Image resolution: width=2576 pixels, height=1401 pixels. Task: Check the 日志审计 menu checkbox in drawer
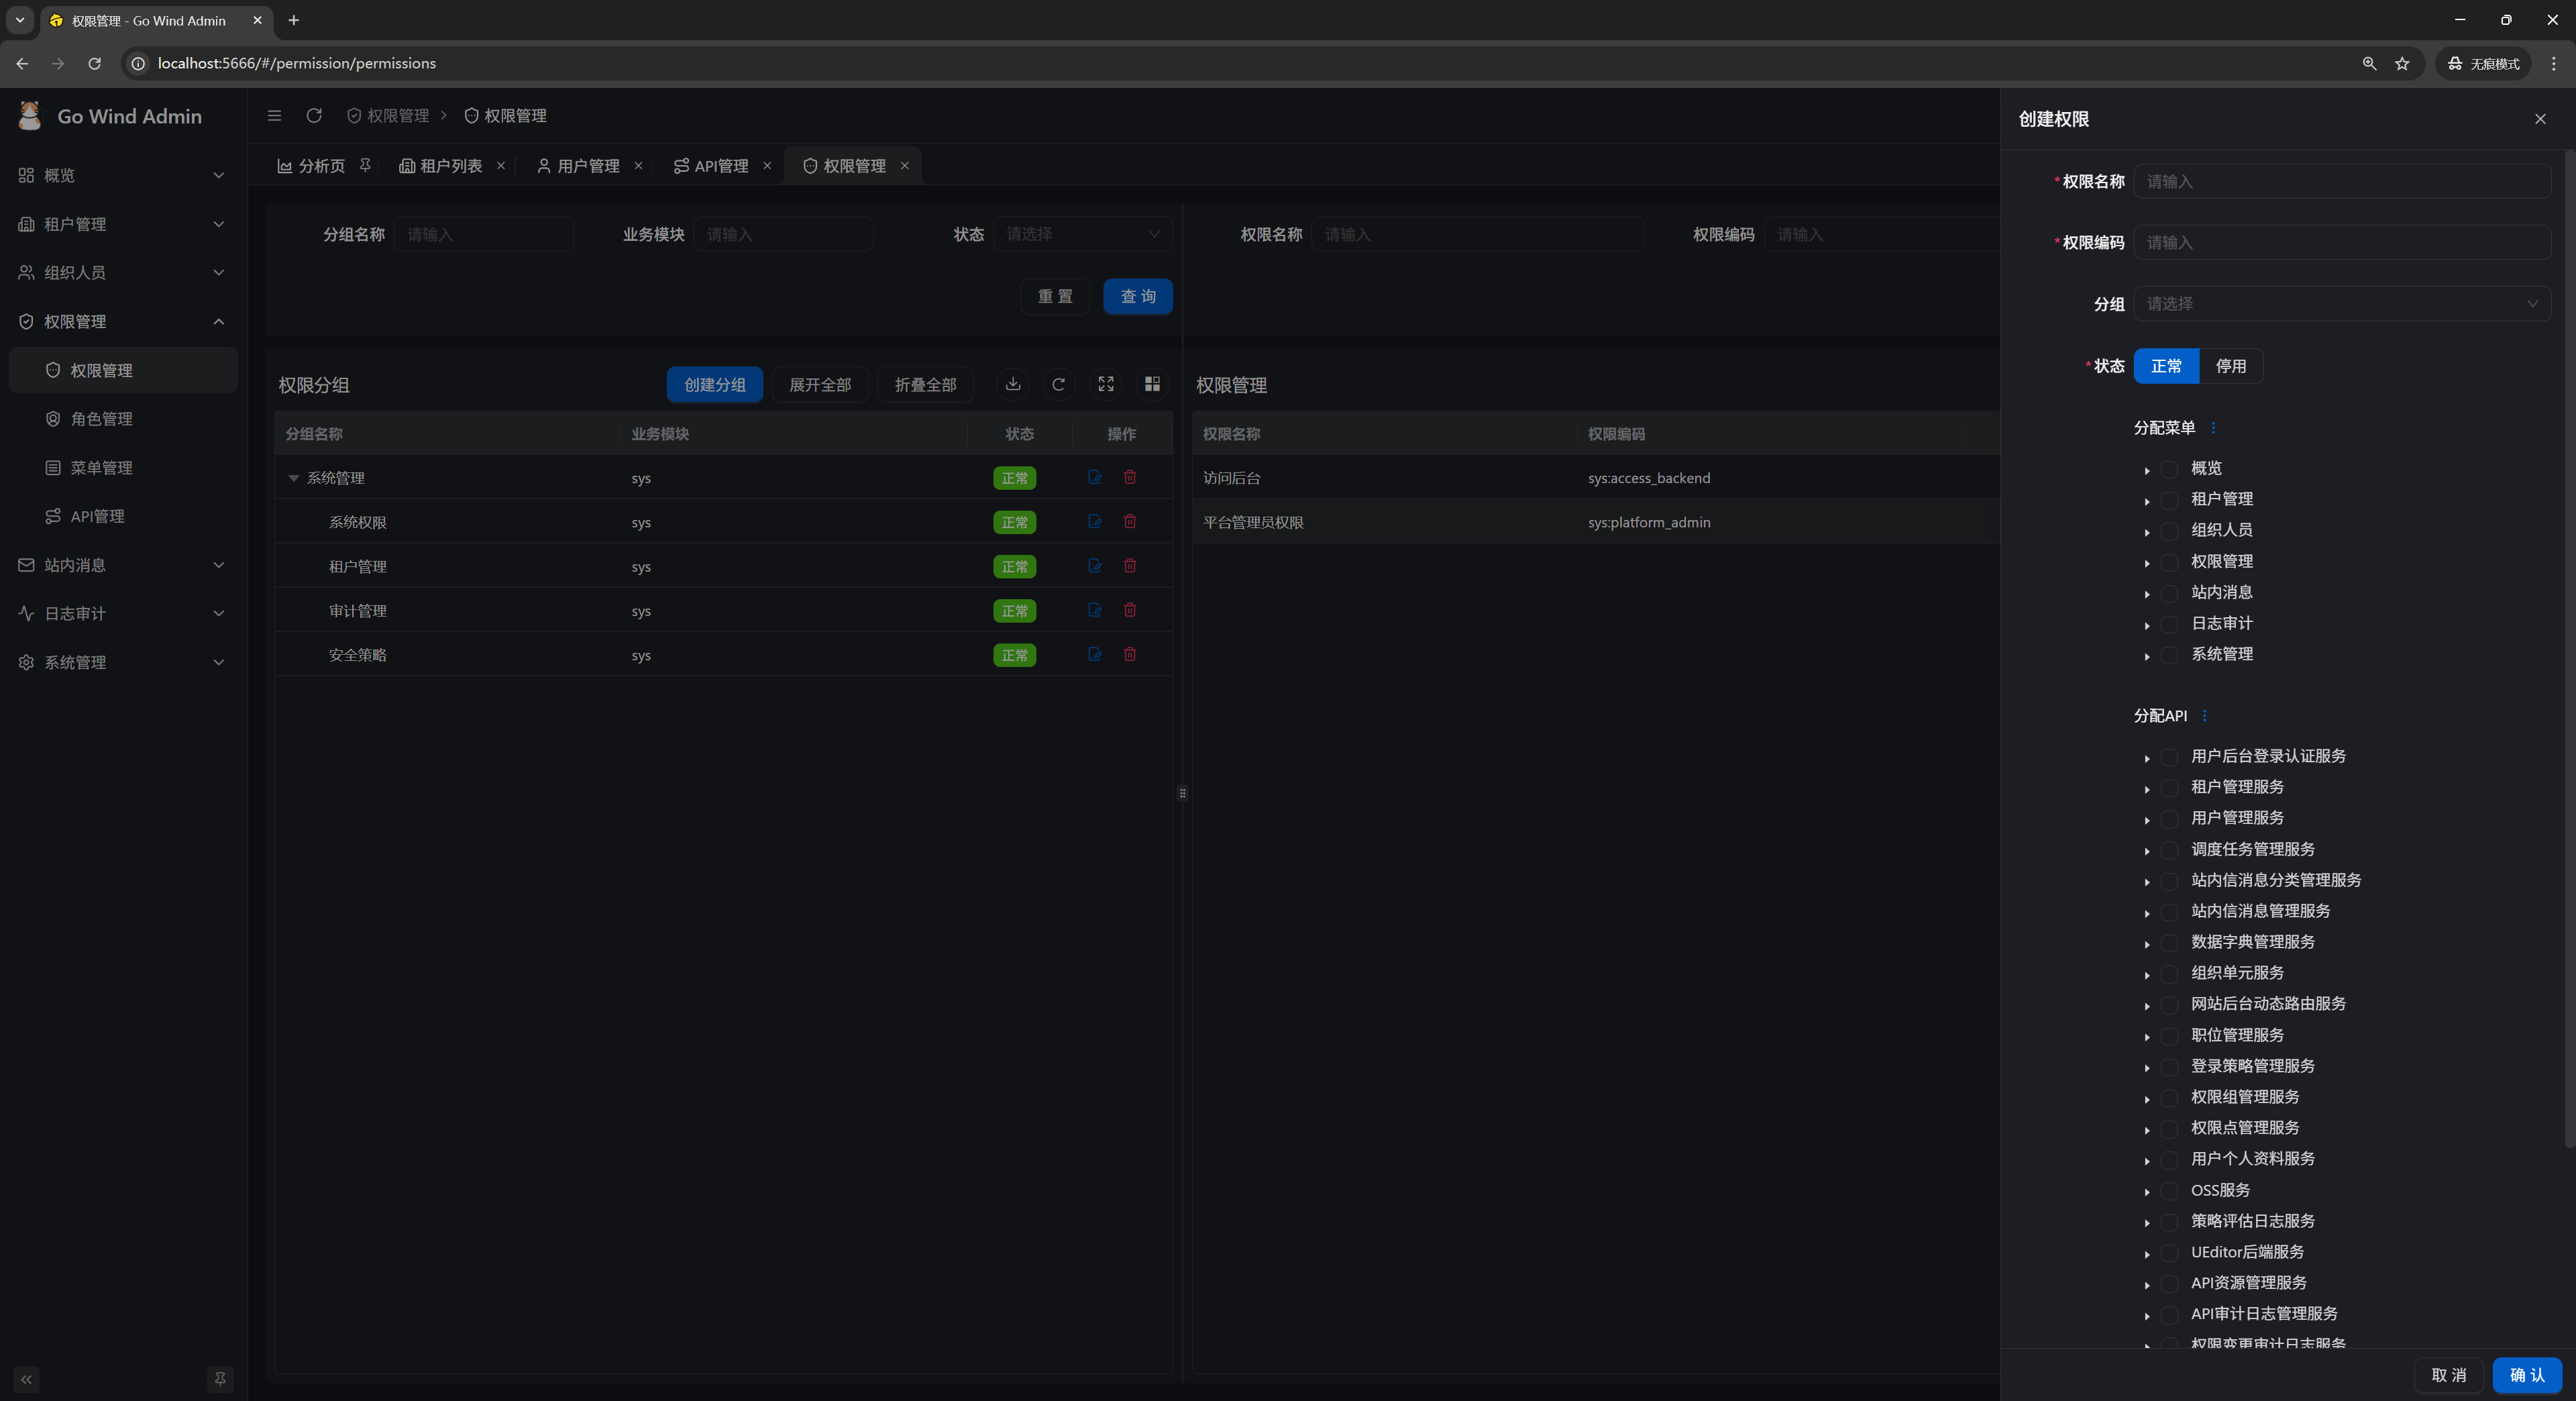pos(2169,624)
